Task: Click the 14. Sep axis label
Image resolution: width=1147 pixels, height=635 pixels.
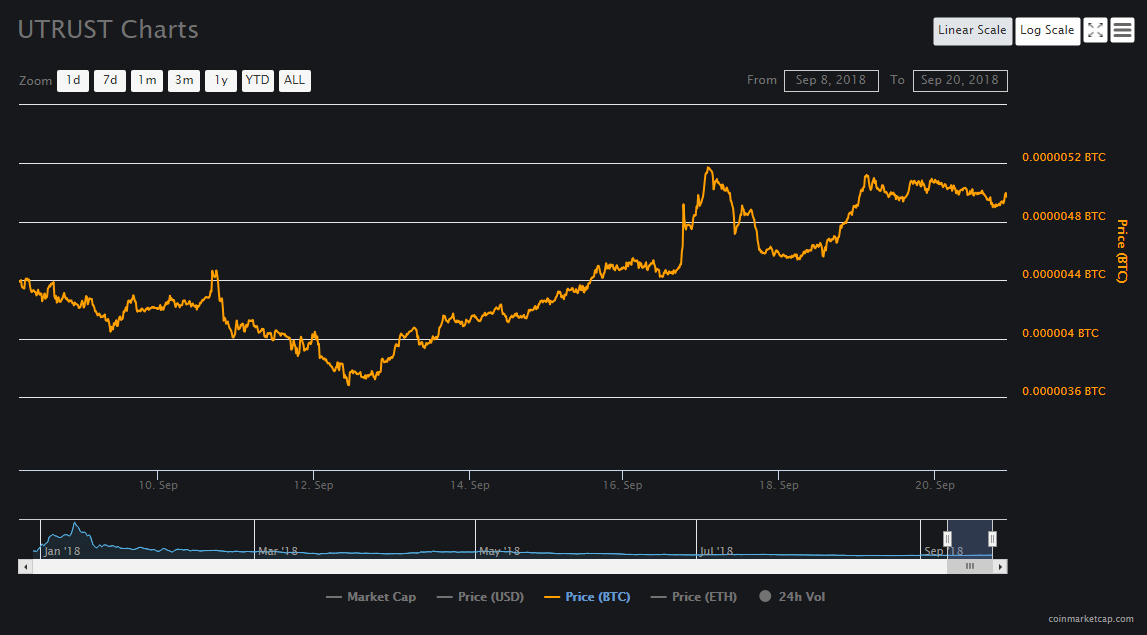Action: point(470,485)
